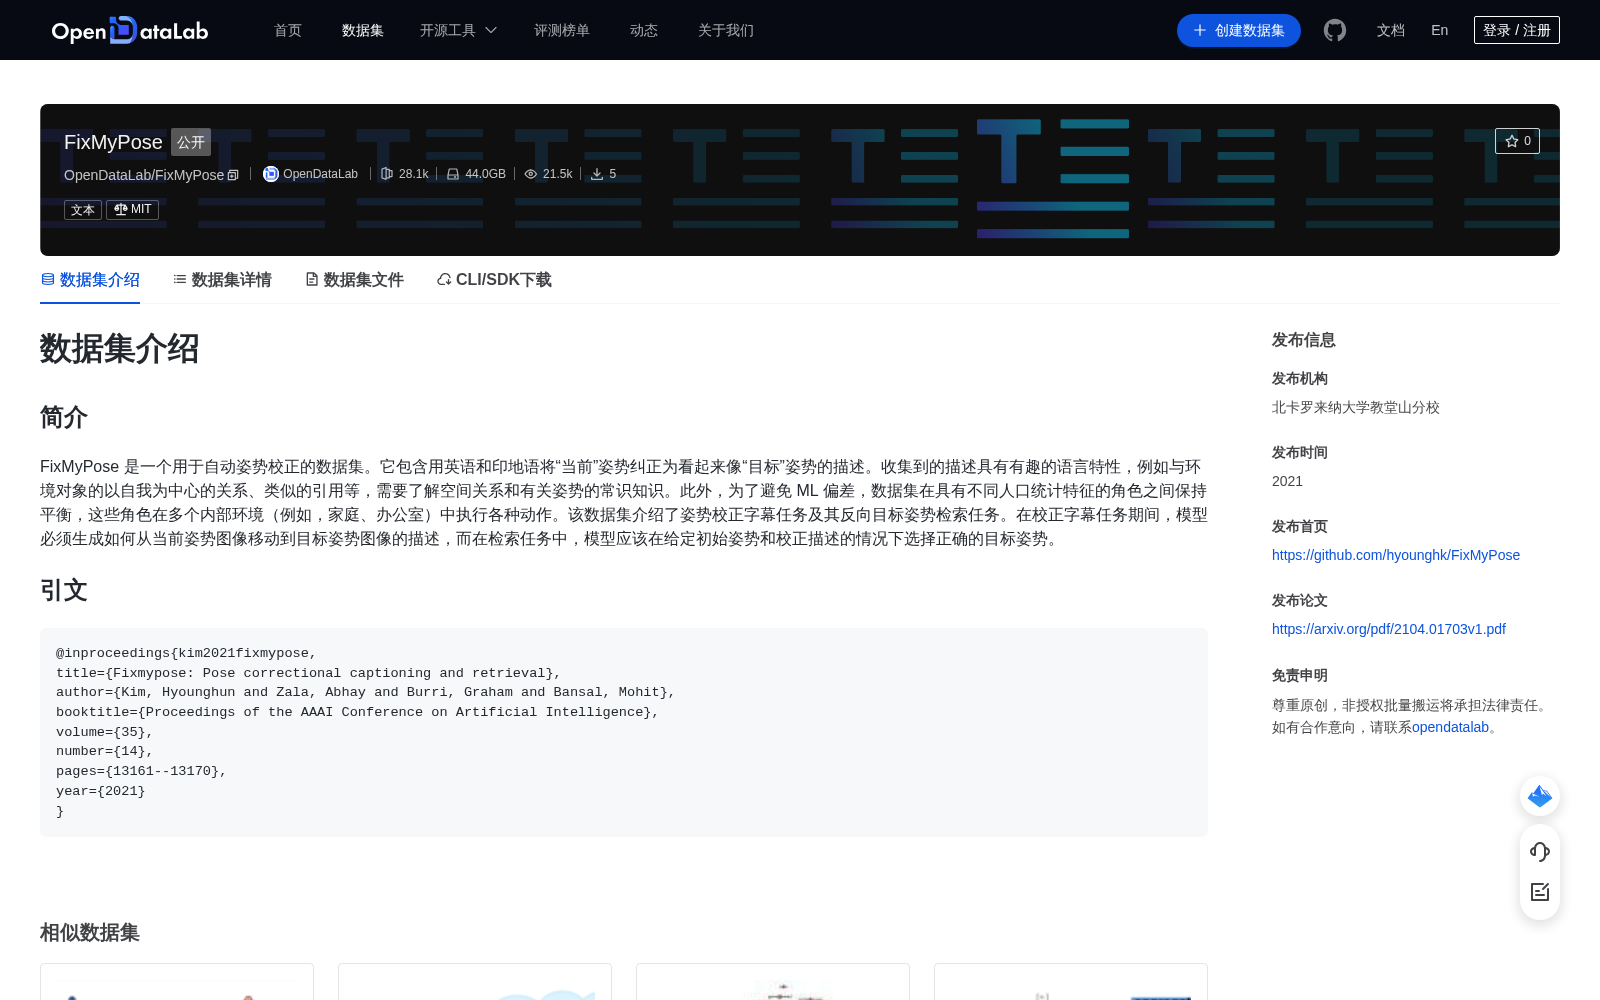Copy the OpenDataLab/FixMyPose path icon
This screenshot has width=1600, height=1000.
pos(233,175)
